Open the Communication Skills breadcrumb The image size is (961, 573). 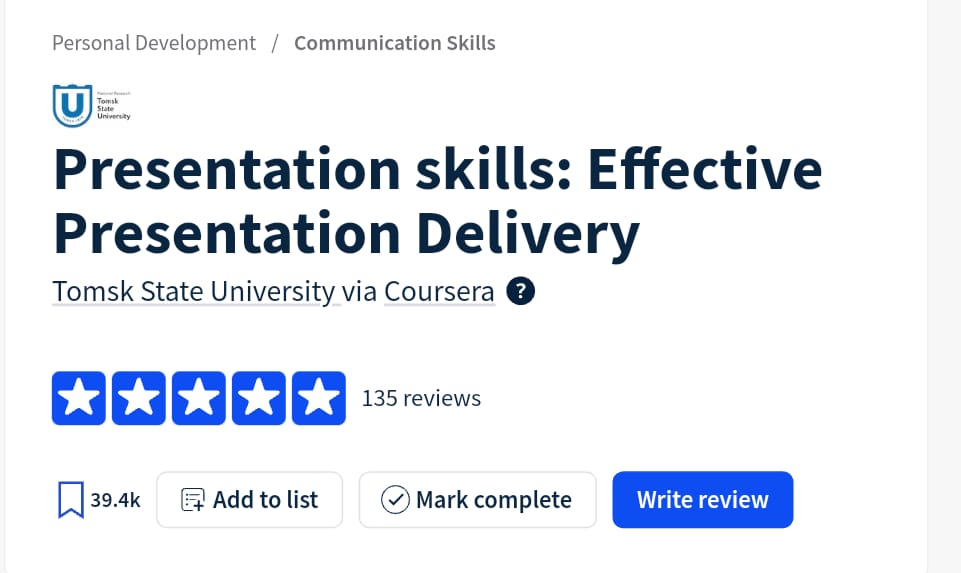(x=395, y=44)
